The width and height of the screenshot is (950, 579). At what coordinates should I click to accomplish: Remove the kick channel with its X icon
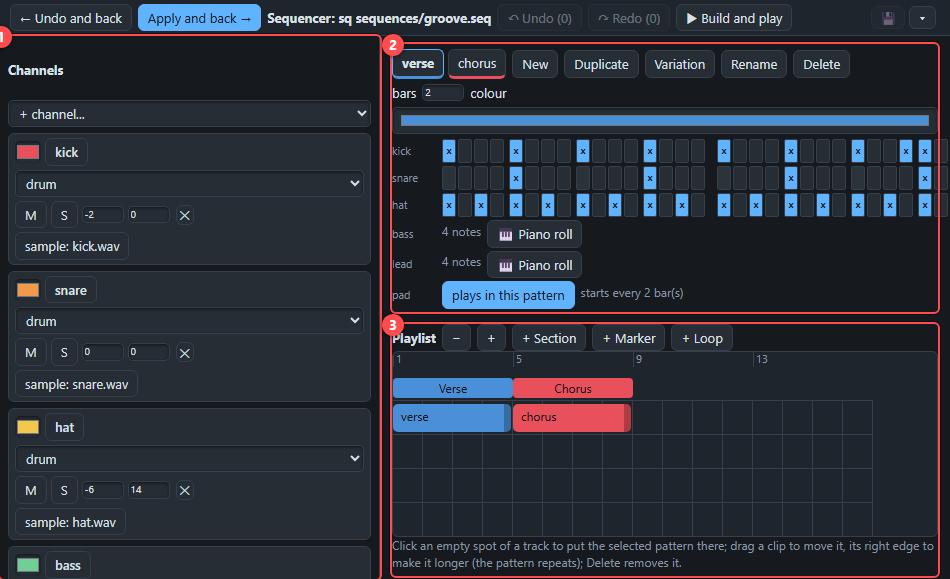185,215
